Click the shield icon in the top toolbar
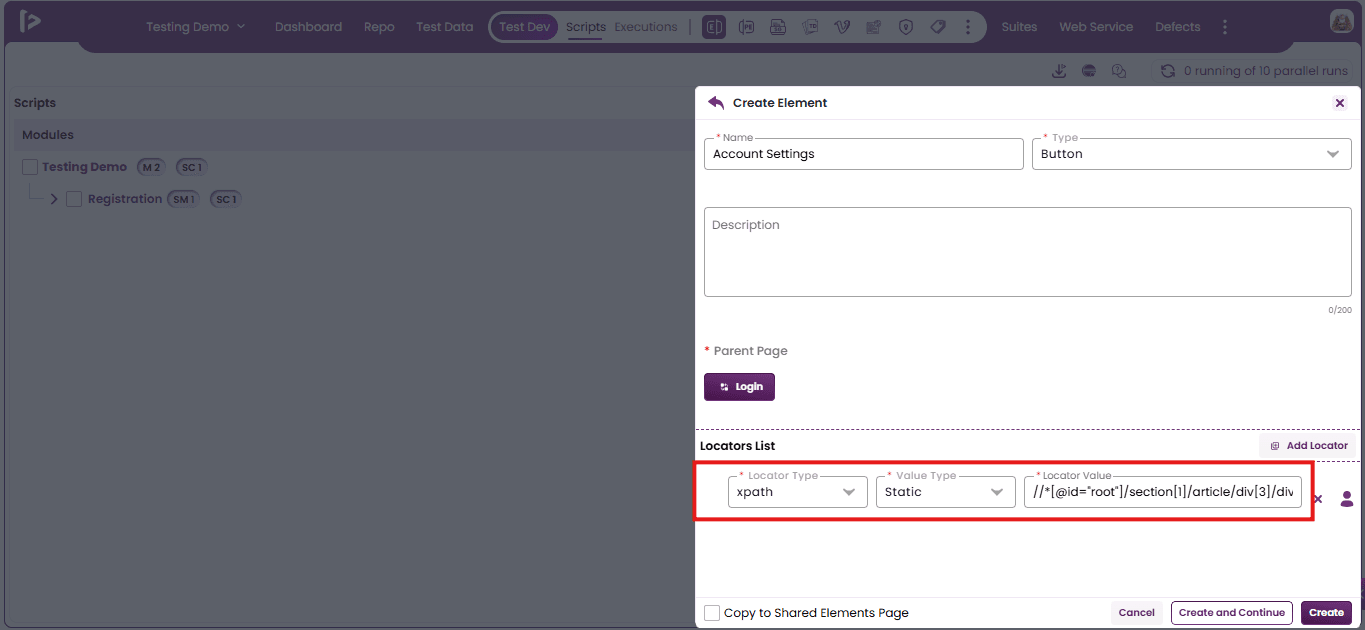 click(x=906, y=27)
